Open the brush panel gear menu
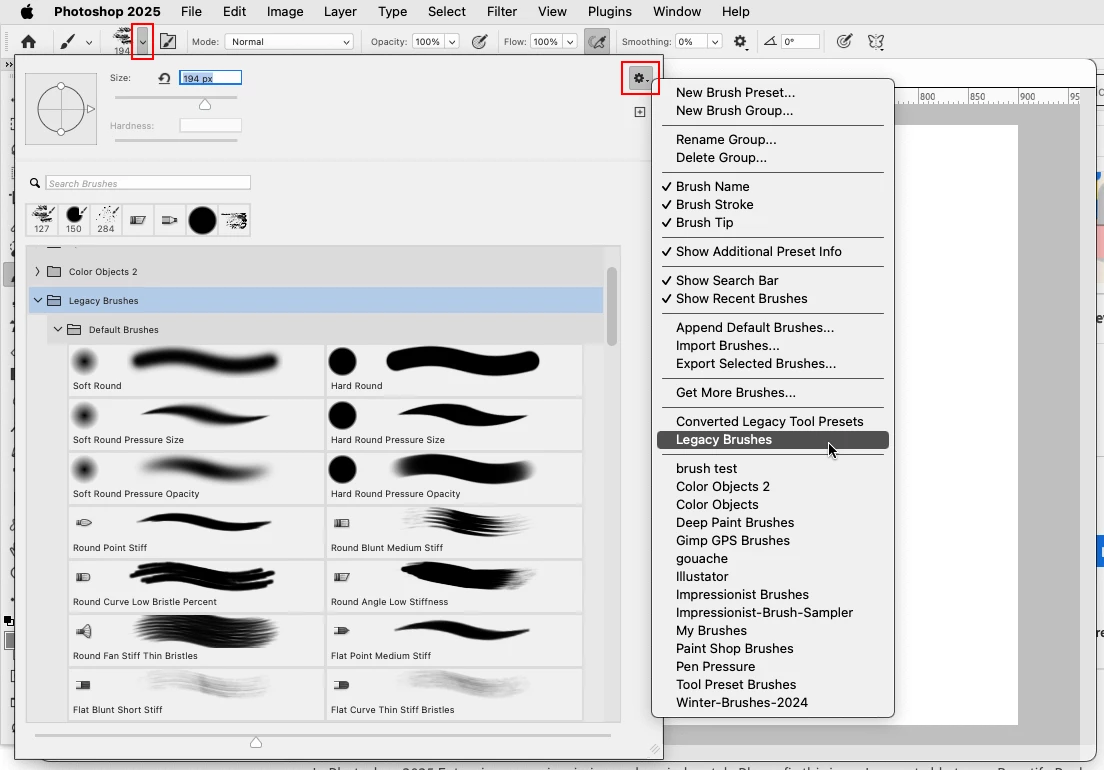Image resolution: width=1104 pixels, height=770 pixels. pyautogui.click(x=639, y=78)
